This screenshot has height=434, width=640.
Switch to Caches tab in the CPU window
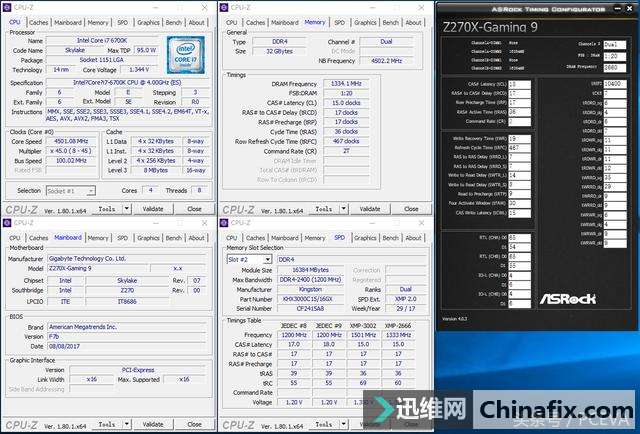(x=39, y=23)
